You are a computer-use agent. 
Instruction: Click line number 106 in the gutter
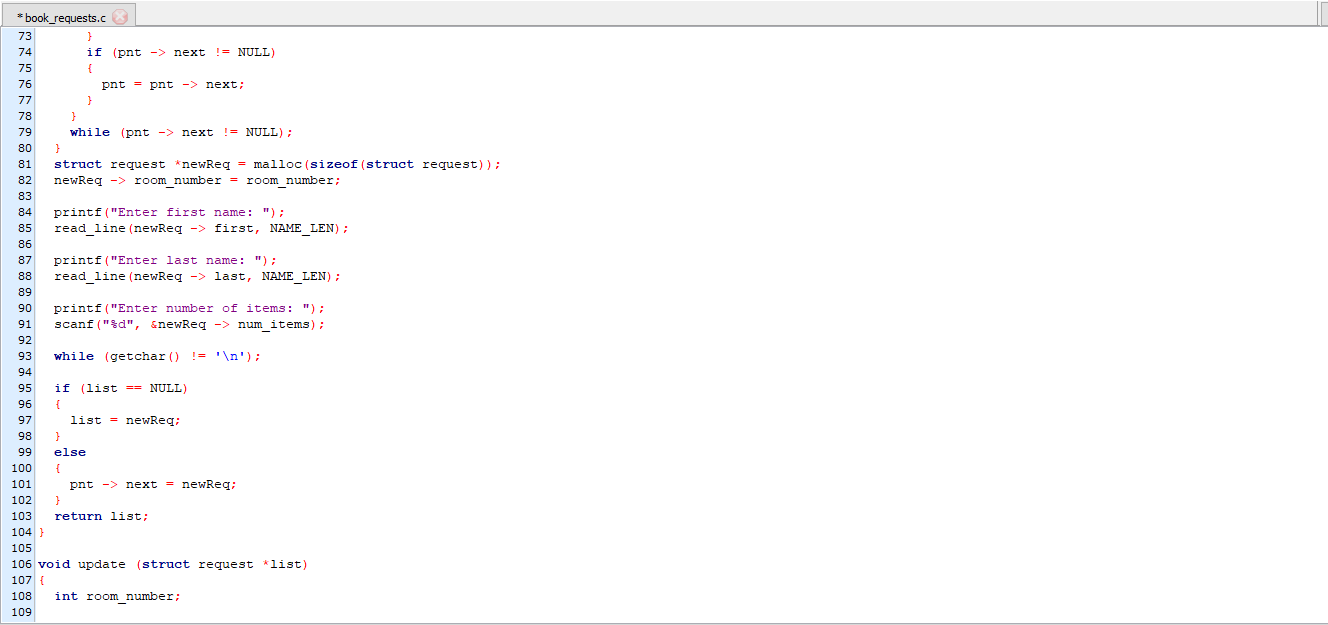[20, 564]
